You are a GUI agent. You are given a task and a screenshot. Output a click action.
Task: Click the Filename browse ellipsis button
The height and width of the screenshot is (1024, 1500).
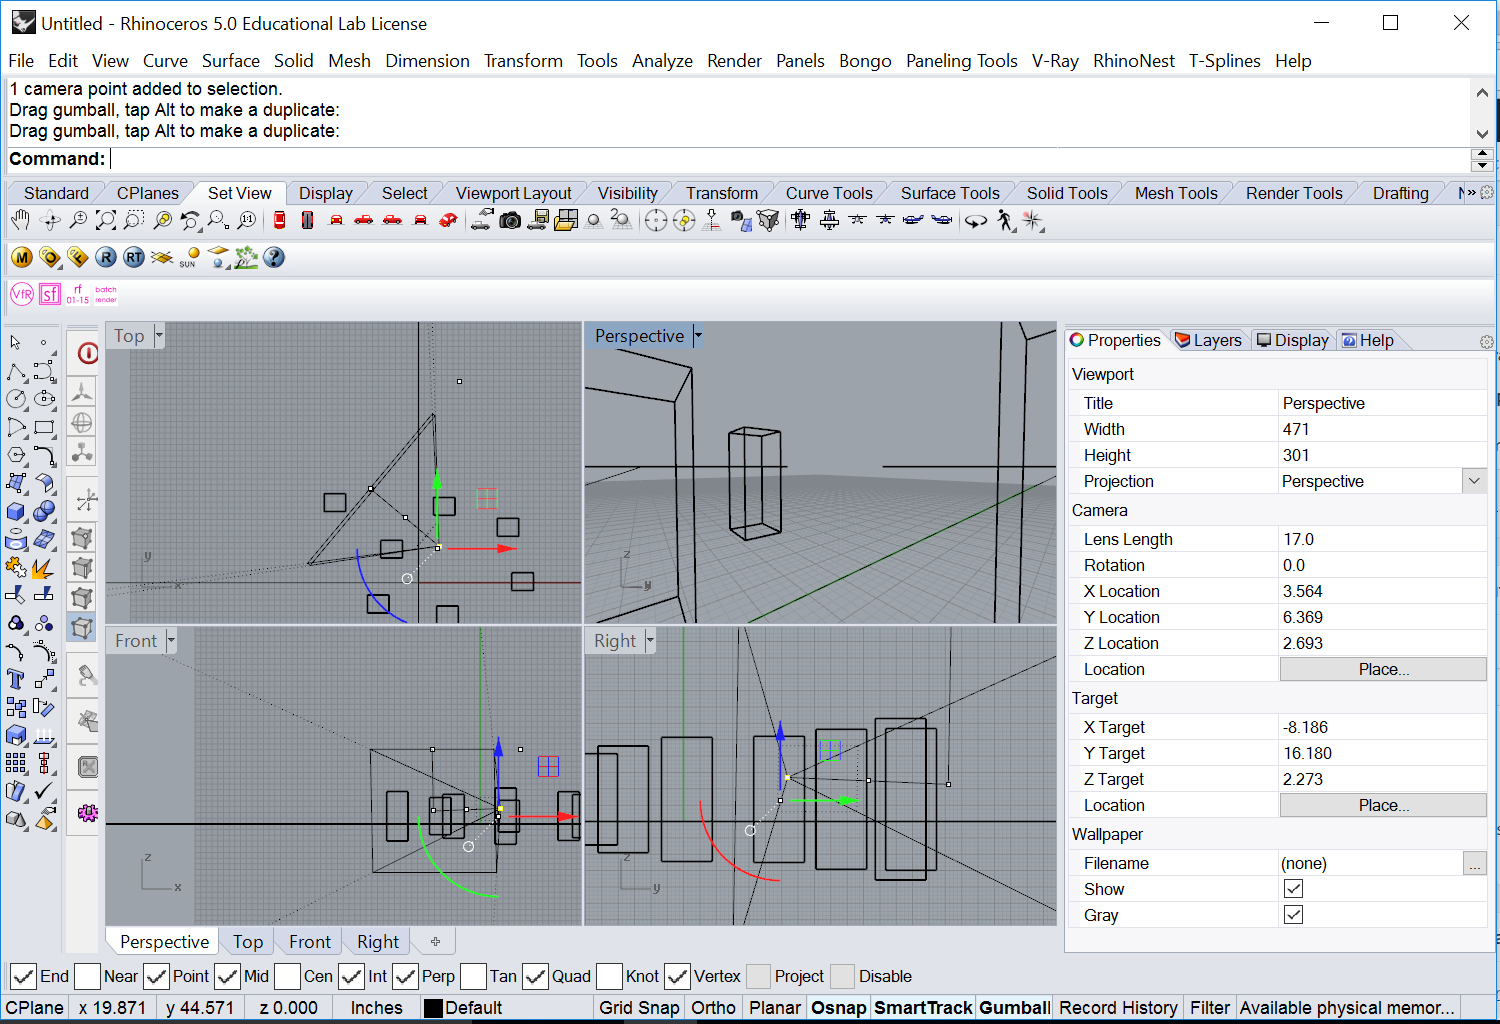pyautogui.click(x=1474, y=863)
